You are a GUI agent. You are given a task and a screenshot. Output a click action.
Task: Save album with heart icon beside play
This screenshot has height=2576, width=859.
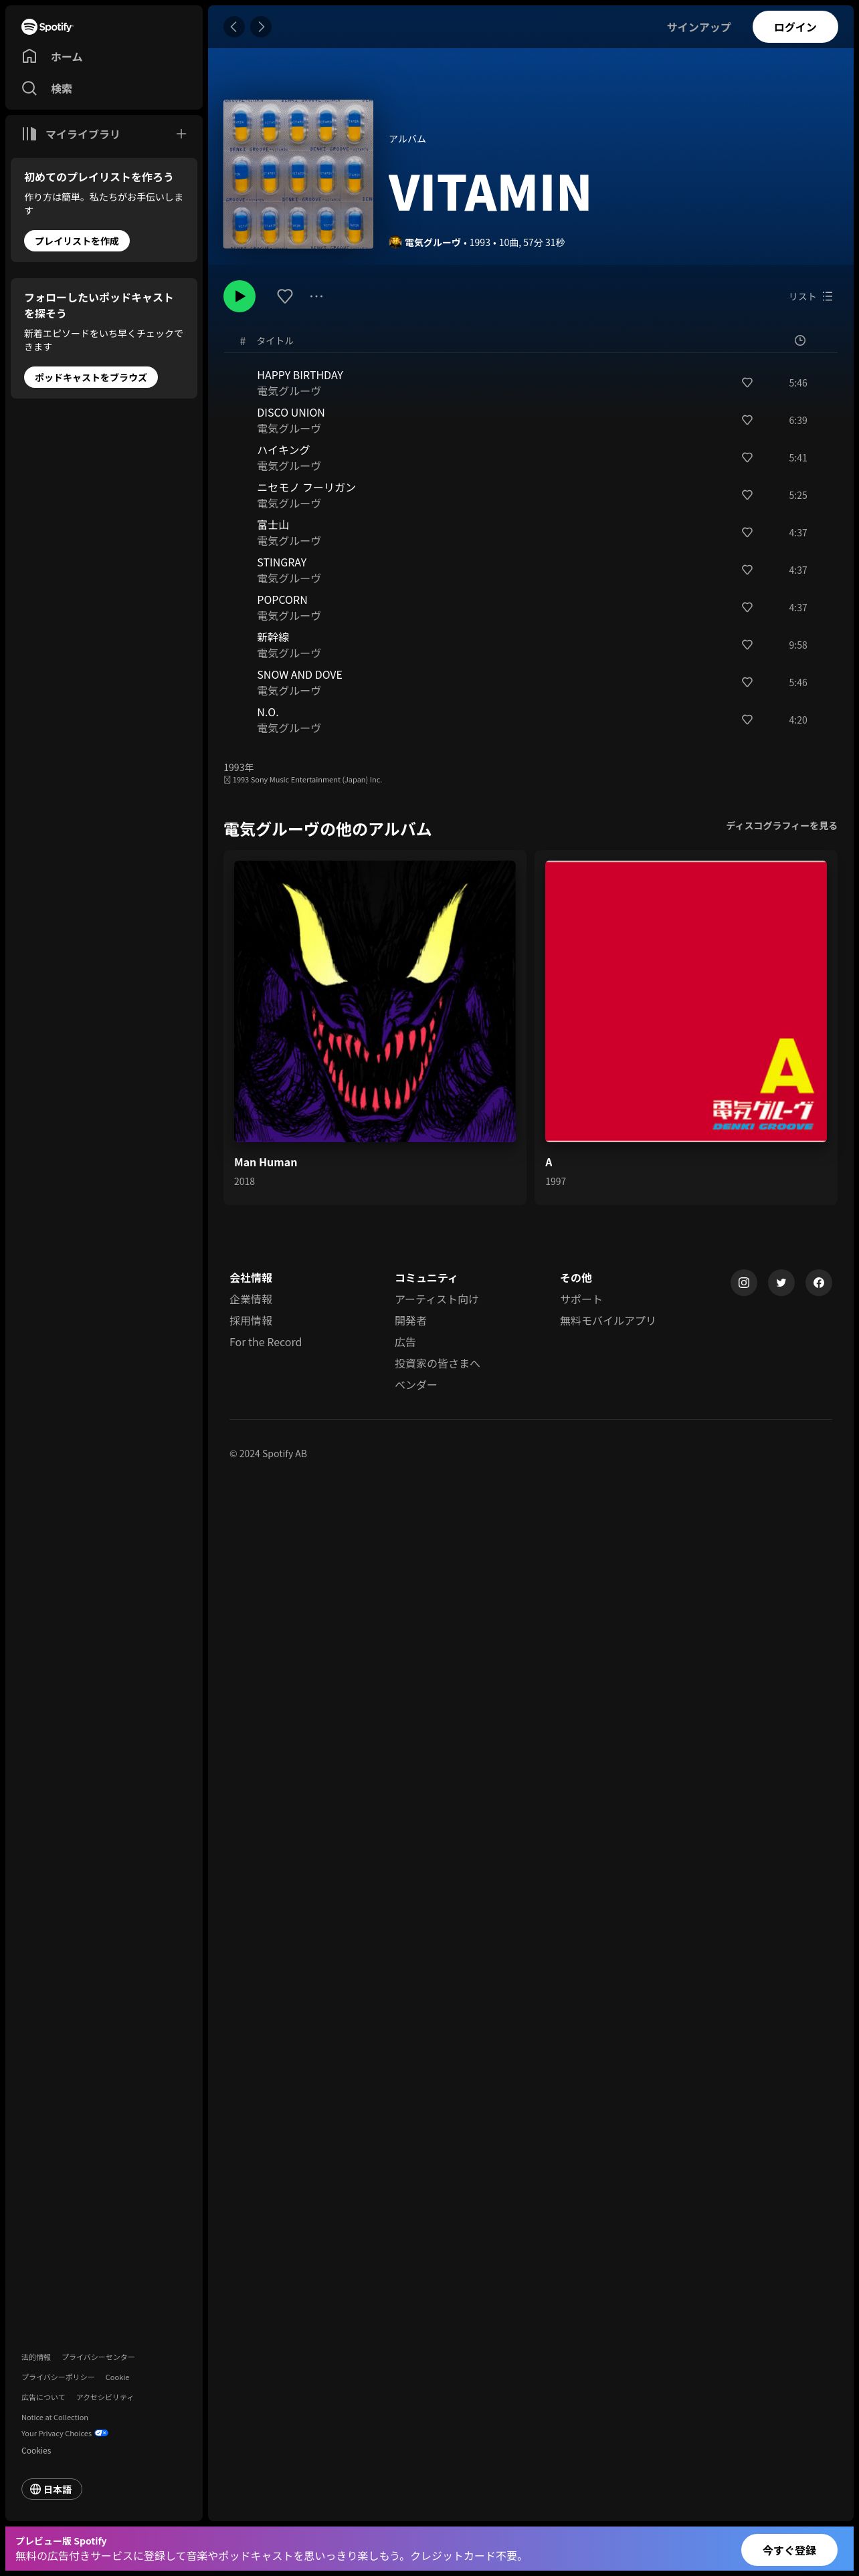pos(285,296)
